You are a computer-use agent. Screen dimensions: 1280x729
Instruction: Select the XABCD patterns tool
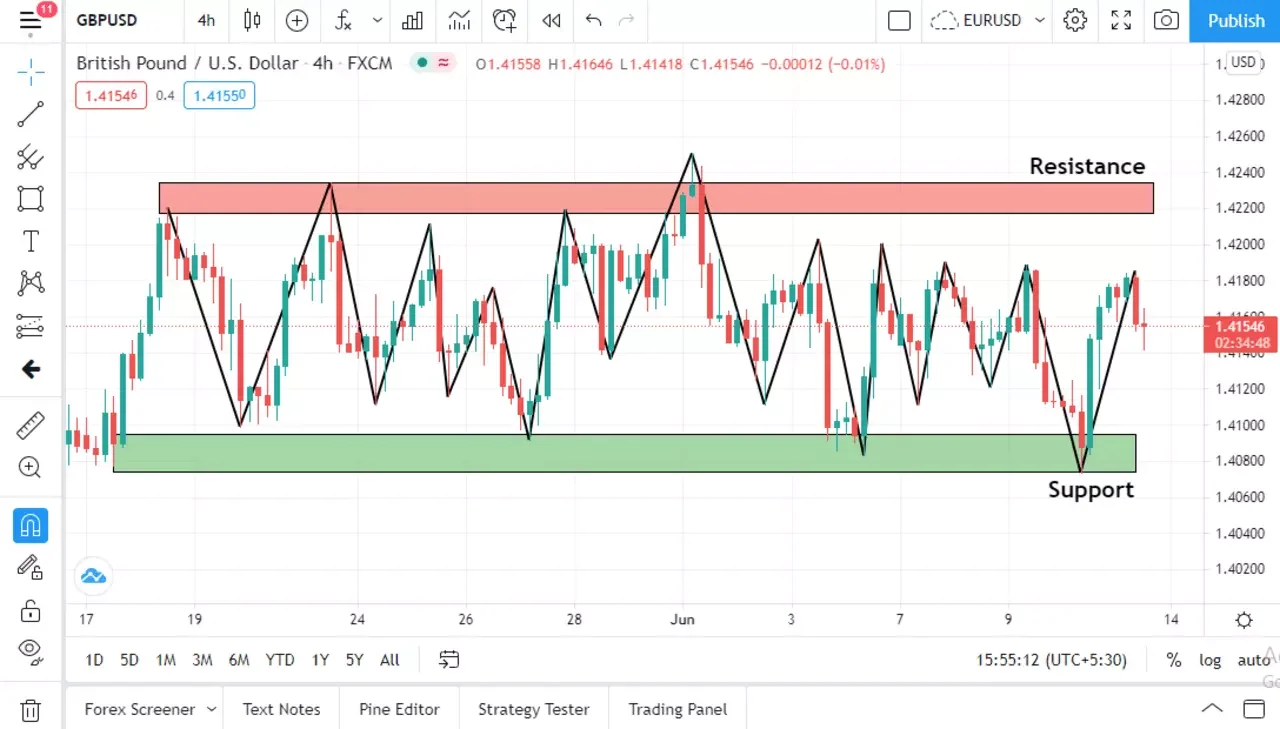click(31, 283)
